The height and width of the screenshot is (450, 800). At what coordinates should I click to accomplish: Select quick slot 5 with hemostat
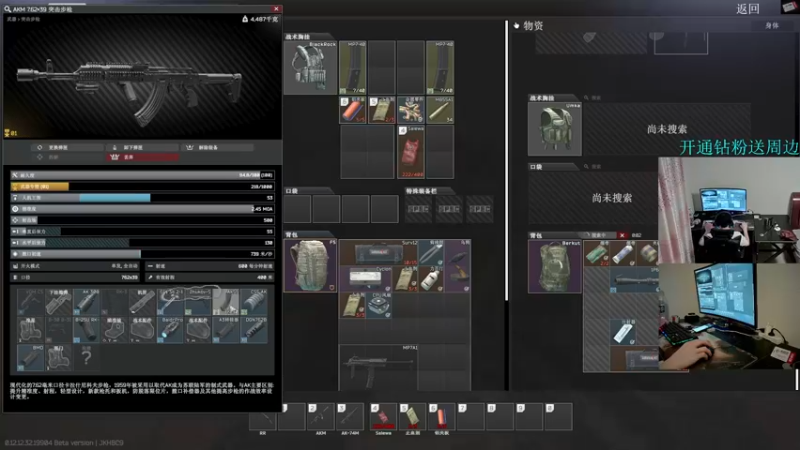pos(413,416)
